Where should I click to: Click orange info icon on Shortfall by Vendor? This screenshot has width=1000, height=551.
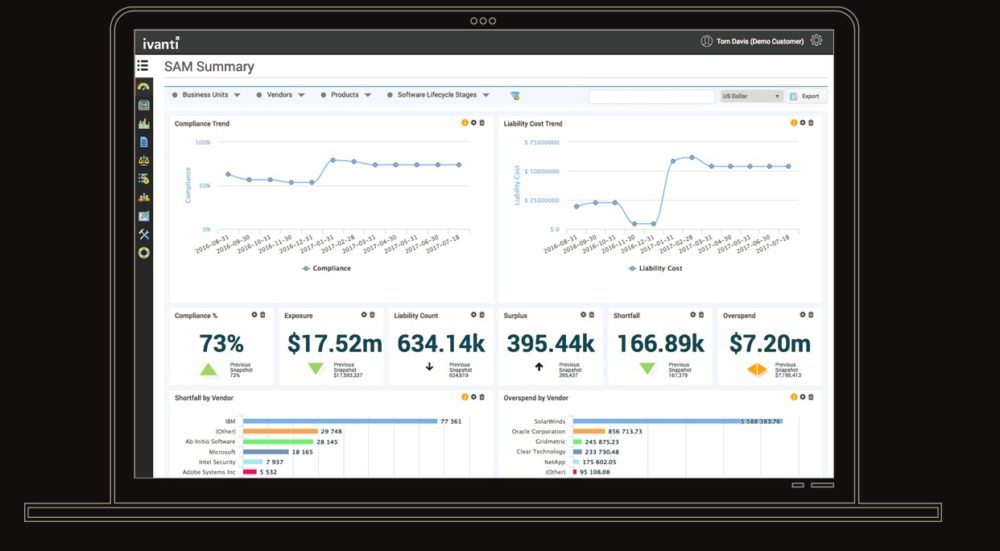pyautogui.click(x=464, y=397)
